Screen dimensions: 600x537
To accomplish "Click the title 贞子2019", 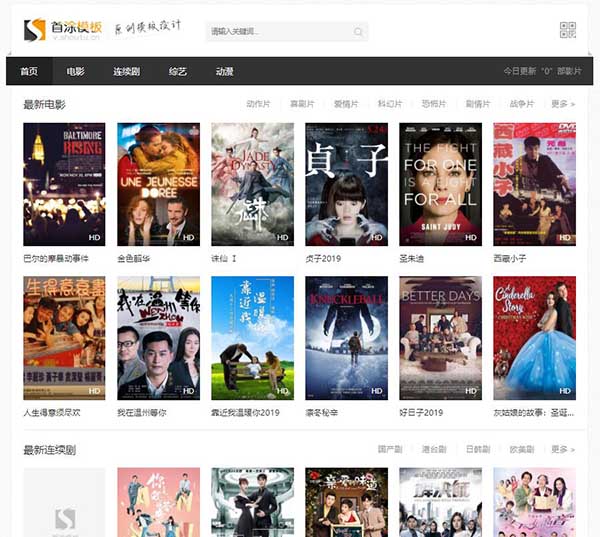I will click(x=323, y=259).
